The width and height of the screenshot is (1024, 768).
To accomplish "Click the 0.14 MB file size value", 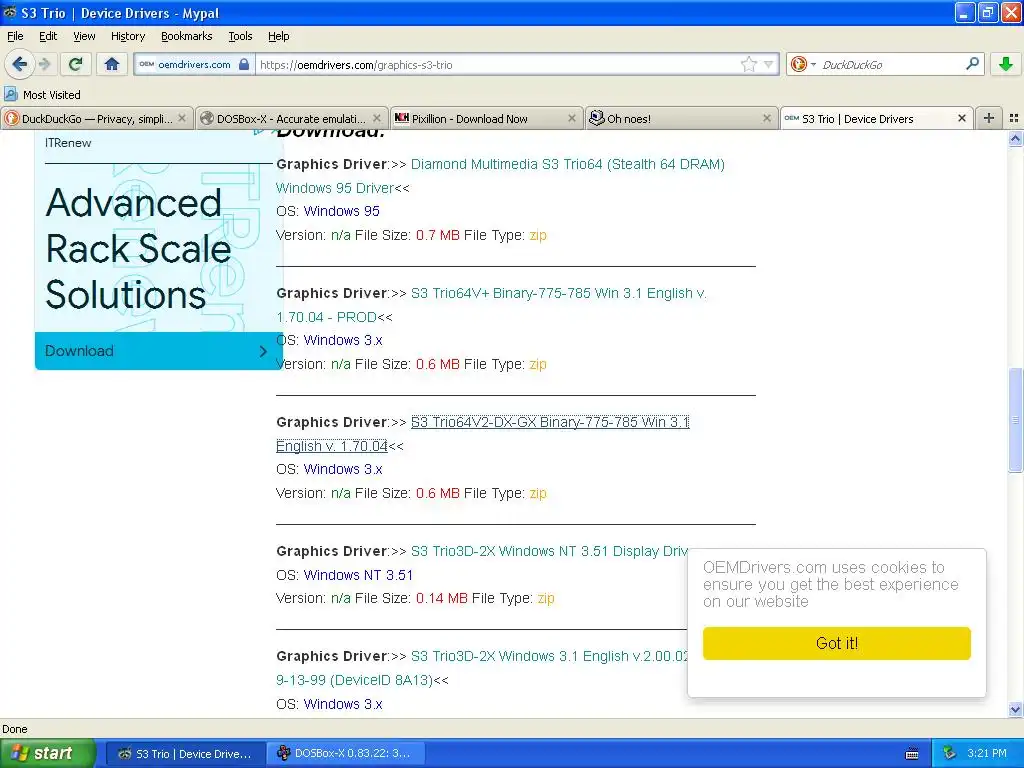I will point(441,598).
